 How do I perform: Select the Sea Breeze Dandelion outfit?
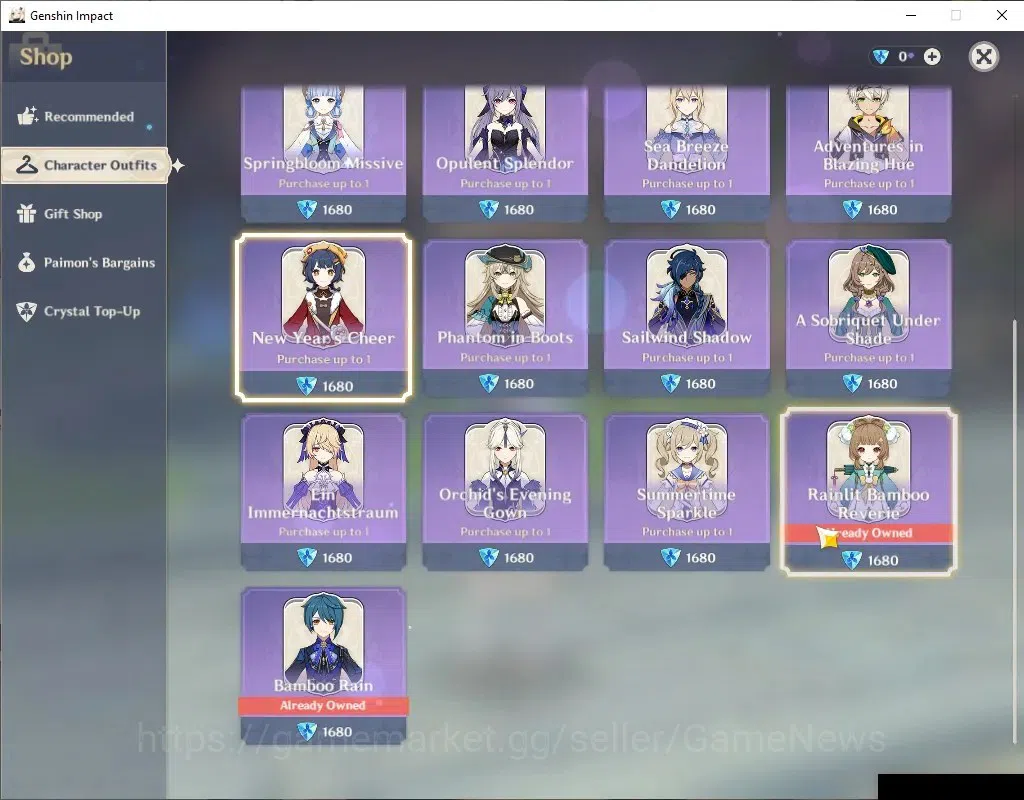coord(686,154)
